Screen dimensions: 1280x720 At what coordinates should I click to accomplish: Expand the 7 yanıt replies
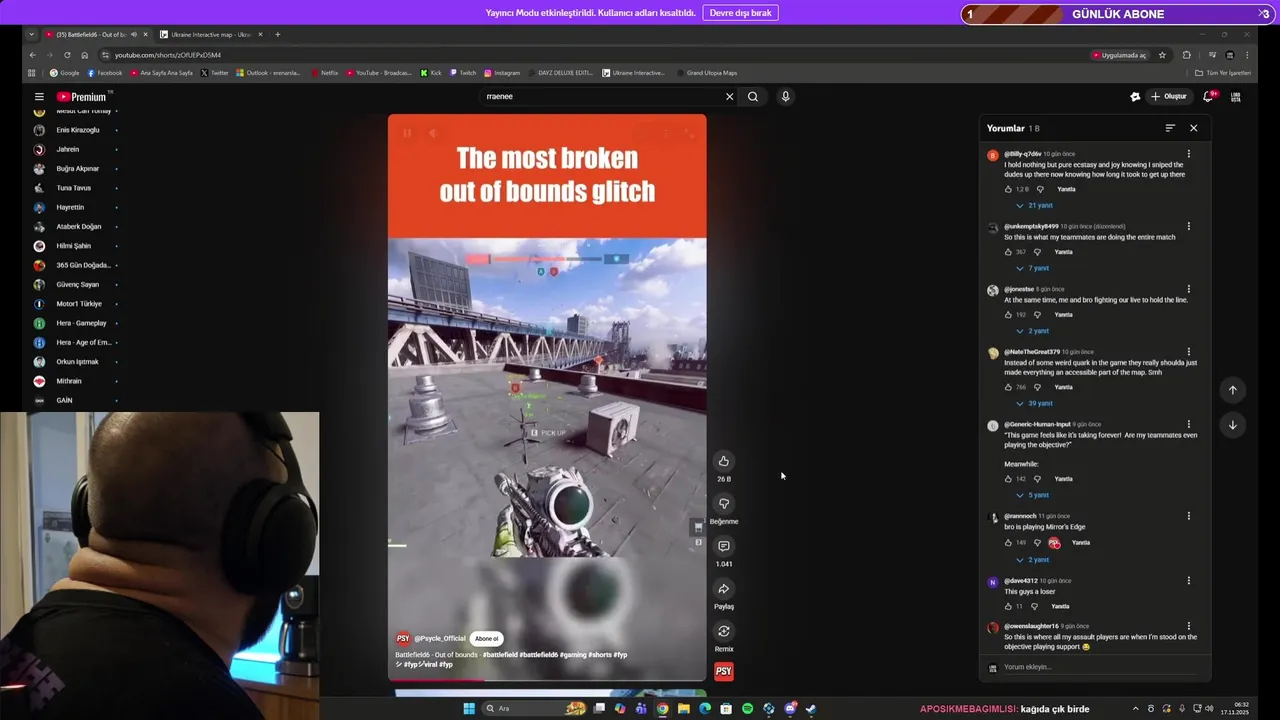click(1033, 268)
